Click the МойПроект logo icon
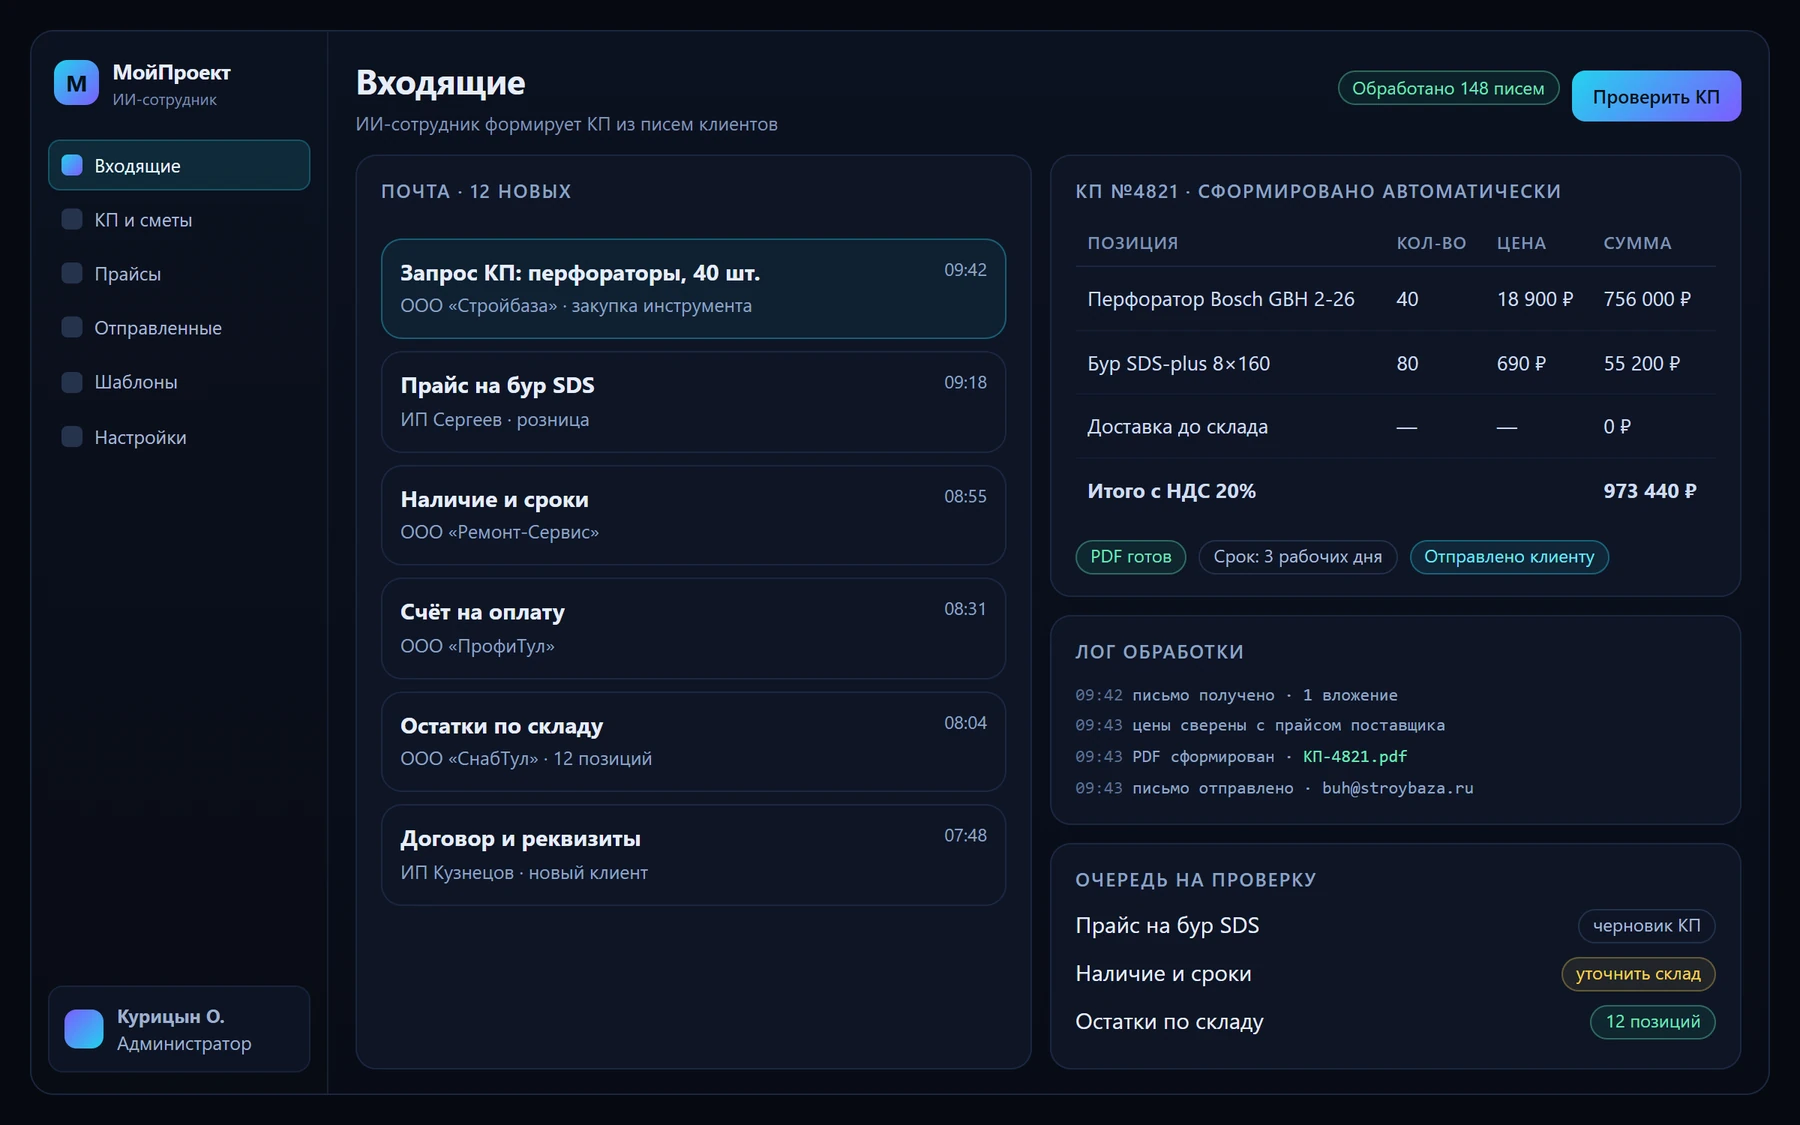The height and width of the screenshot is (1125, 1800). 77,83
